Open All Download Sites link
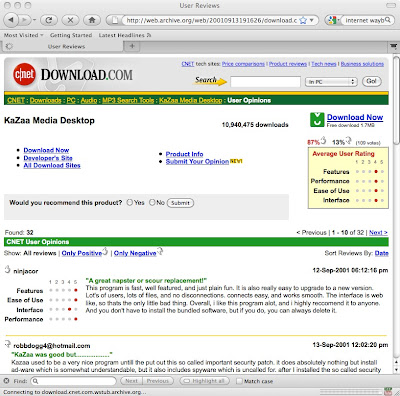Screen dimensions: 400x396 [52, 165]
